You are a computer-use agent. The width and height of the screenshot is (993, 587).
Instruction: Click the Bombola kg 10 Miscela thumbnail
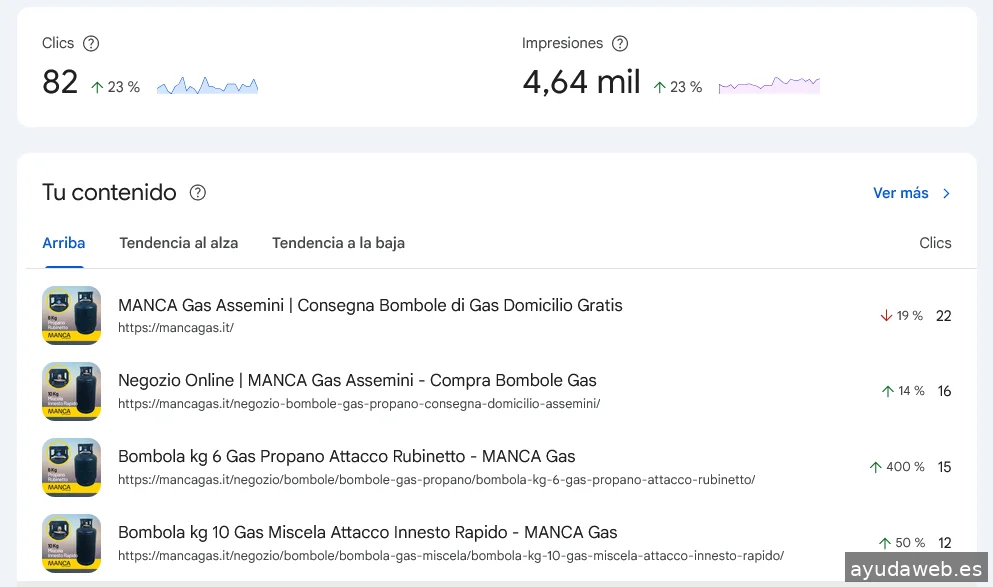(x=72, y=543)
